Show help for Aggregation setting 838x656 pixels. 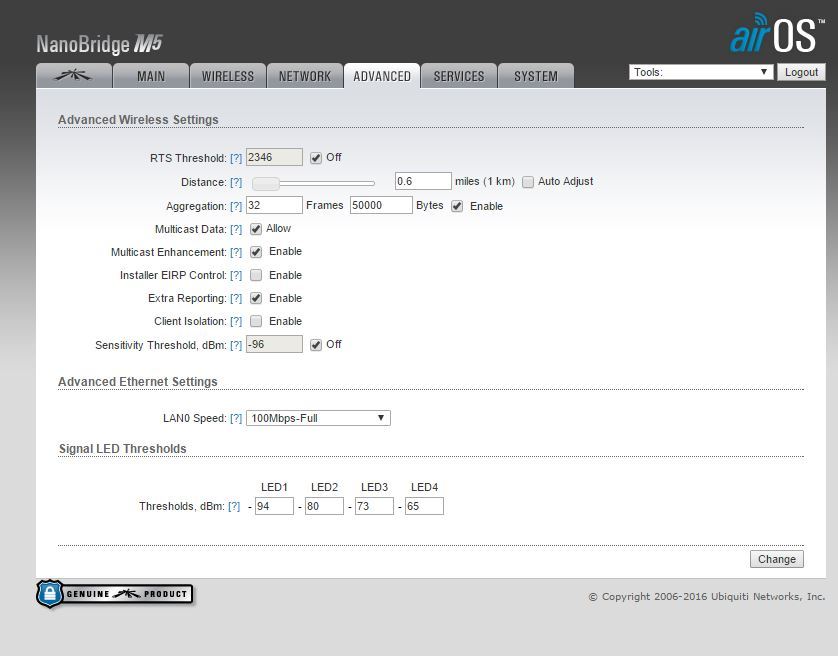pos(236,206)
